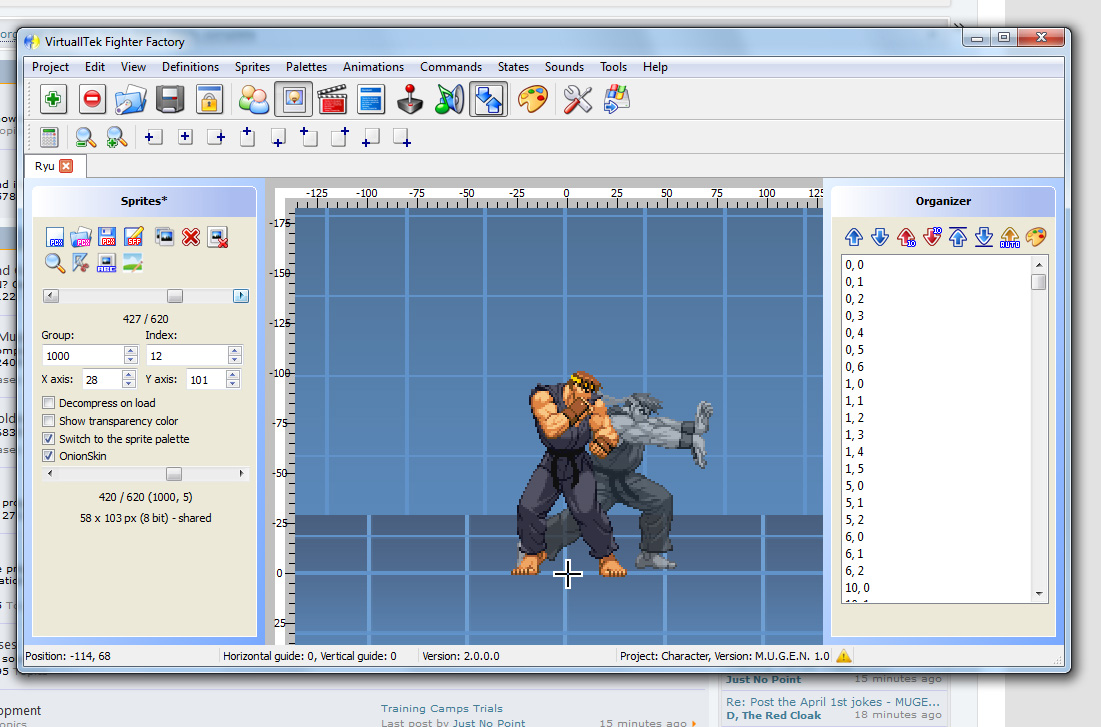
Task: Save sprite as PCX with the floppy icon
Action: [107, 237]
